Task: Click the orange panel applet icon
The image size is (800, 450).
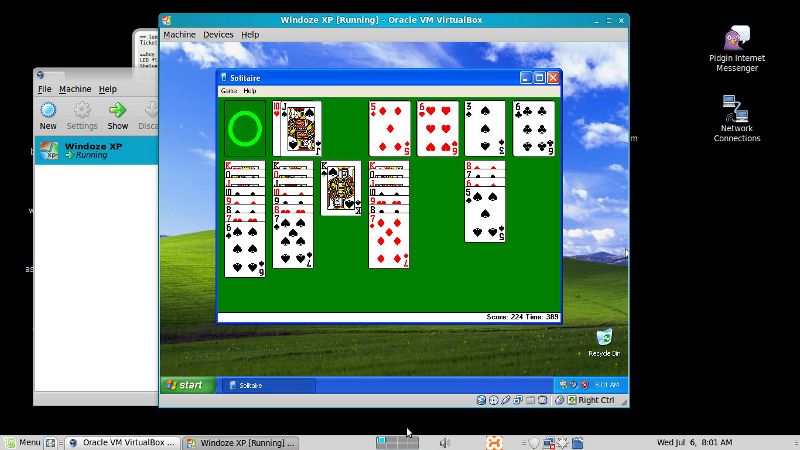Action: 494,443
